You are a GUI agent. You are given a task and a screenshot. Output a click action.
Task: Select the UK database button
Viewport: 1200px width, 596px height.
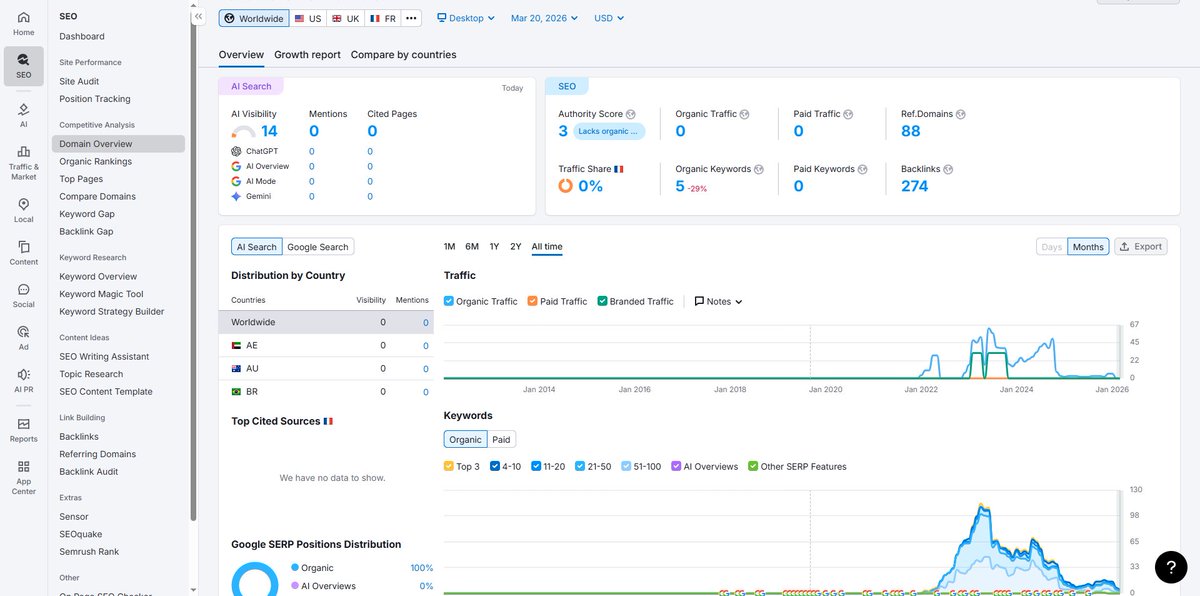tap(345, 18)
